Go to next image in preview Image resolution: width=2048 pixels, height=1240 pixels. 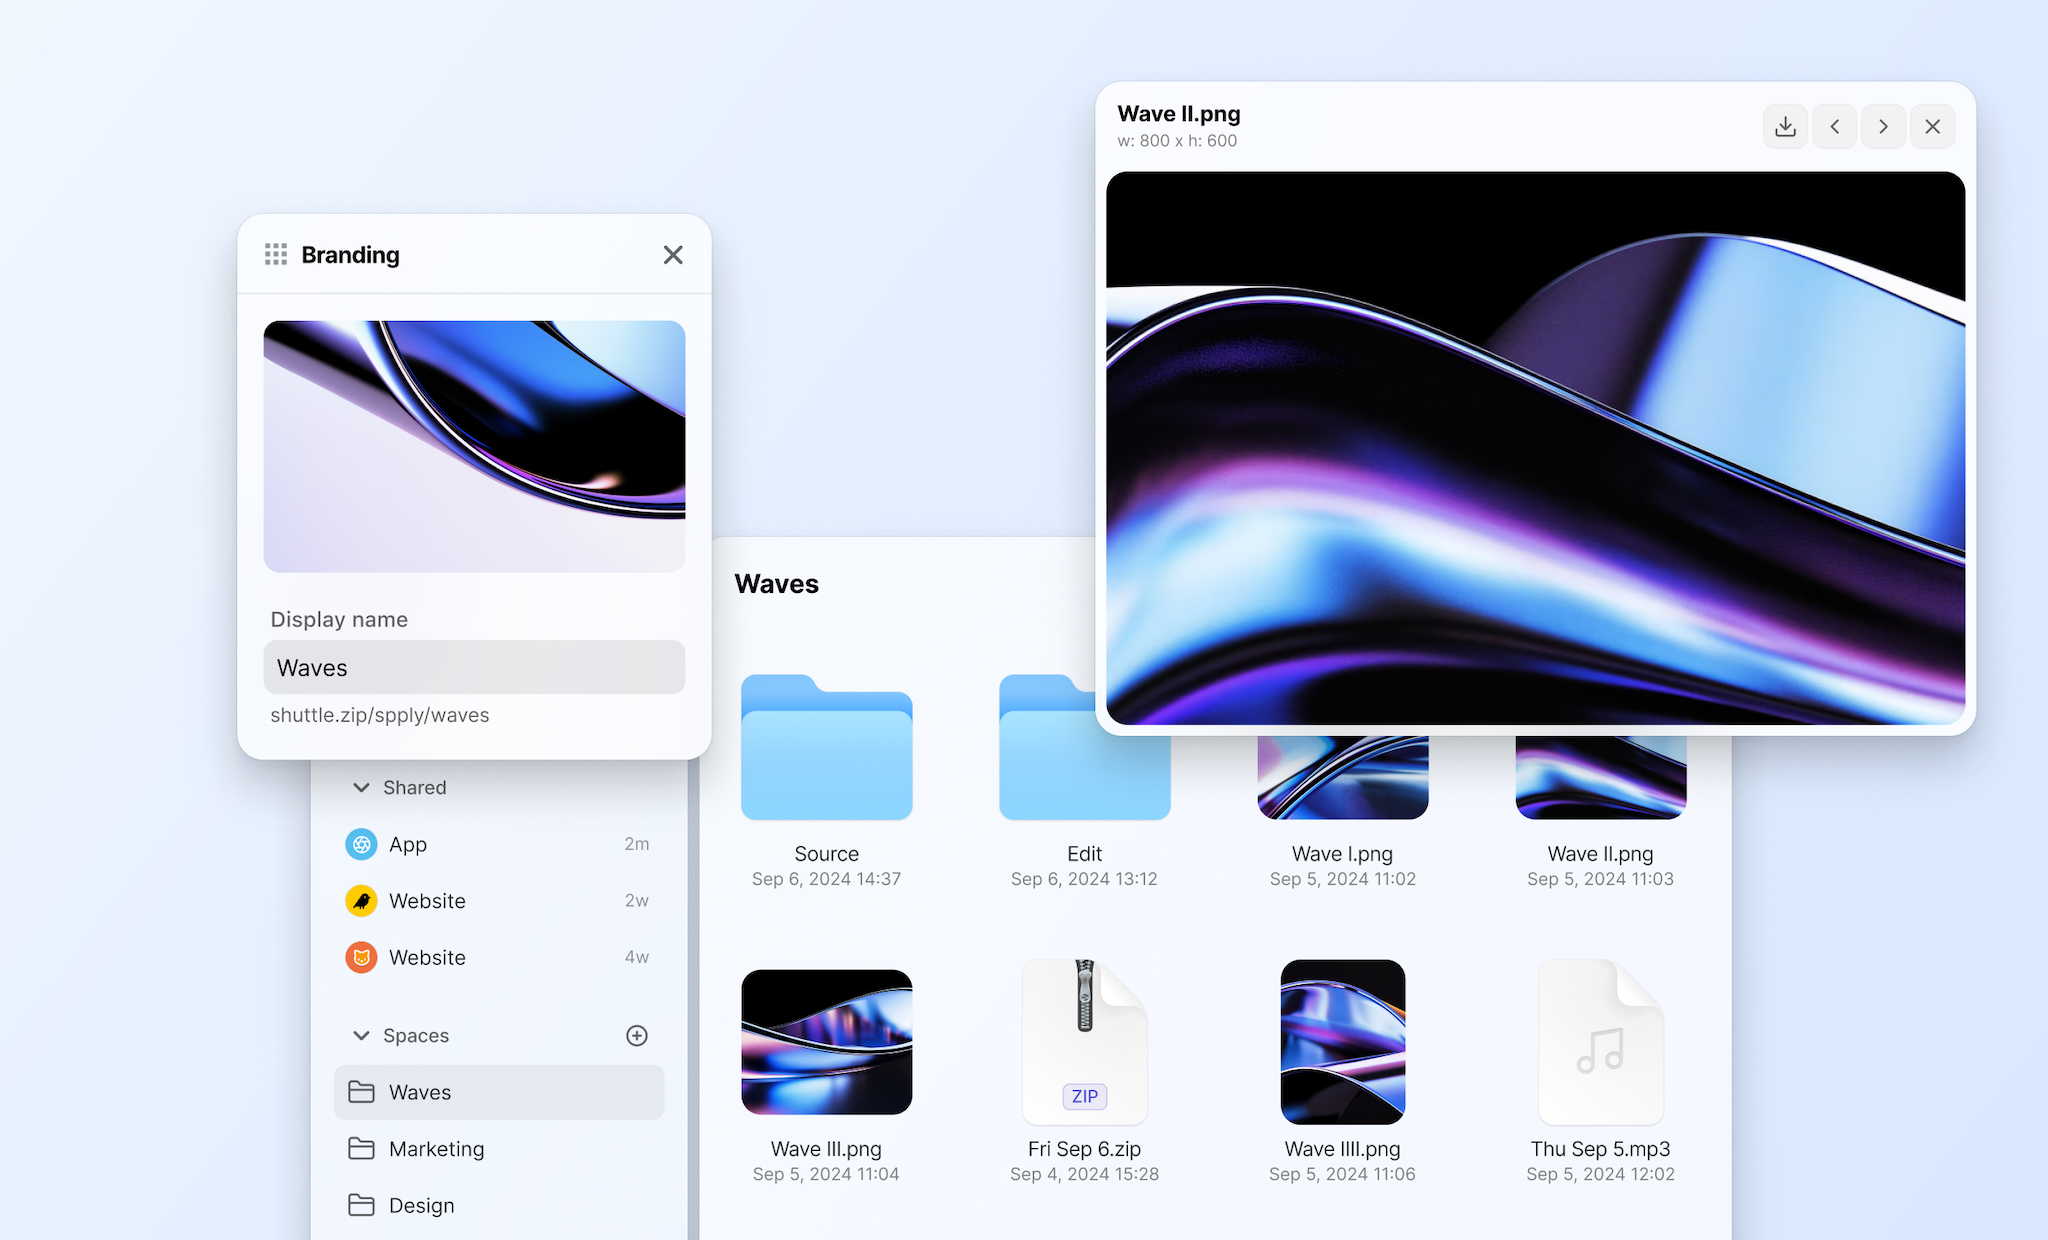(x=1883, y=127)
